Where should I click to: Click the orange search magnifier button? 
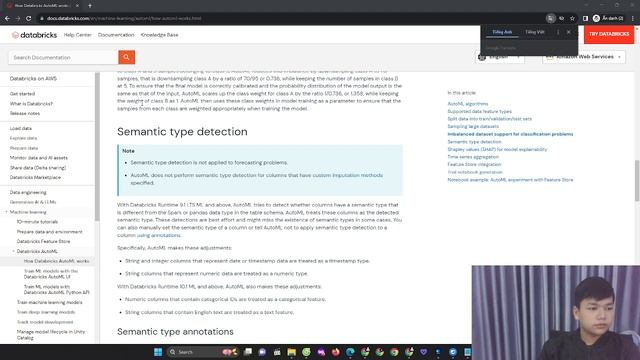(x=127, y=57)
